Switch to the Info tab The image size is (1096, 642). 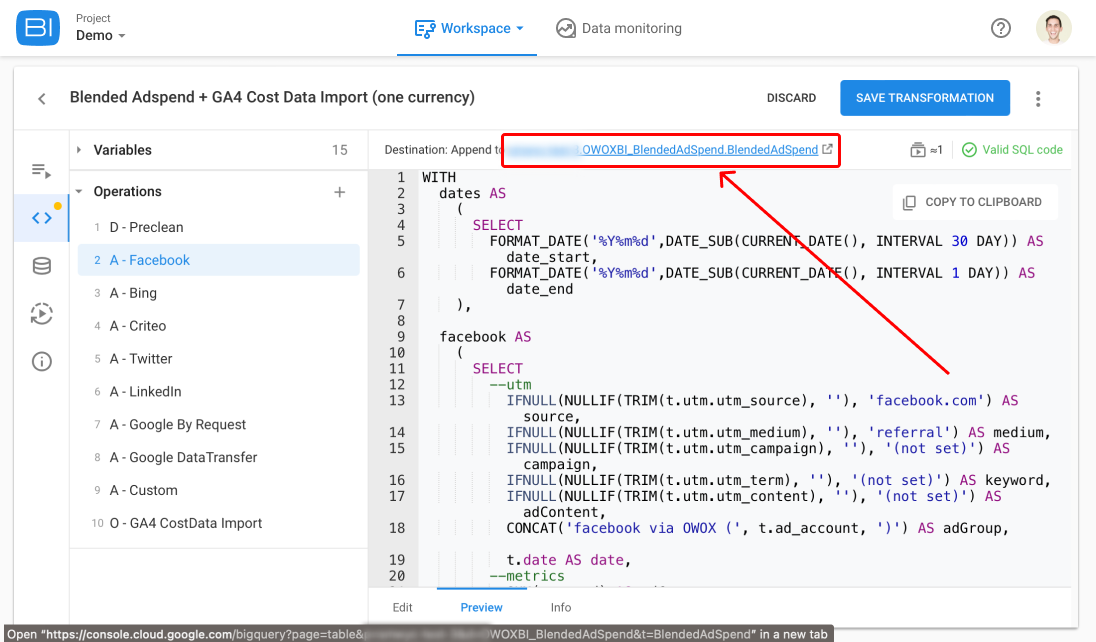561,607
